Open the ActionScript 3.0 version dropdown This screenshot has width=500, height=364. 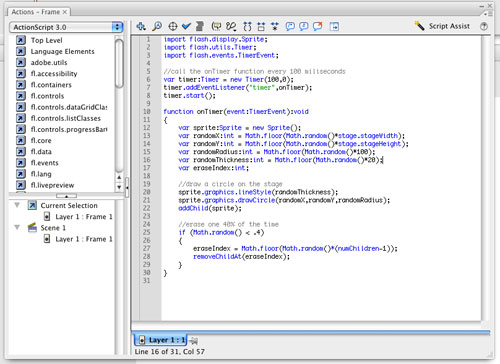click(66, 27)
